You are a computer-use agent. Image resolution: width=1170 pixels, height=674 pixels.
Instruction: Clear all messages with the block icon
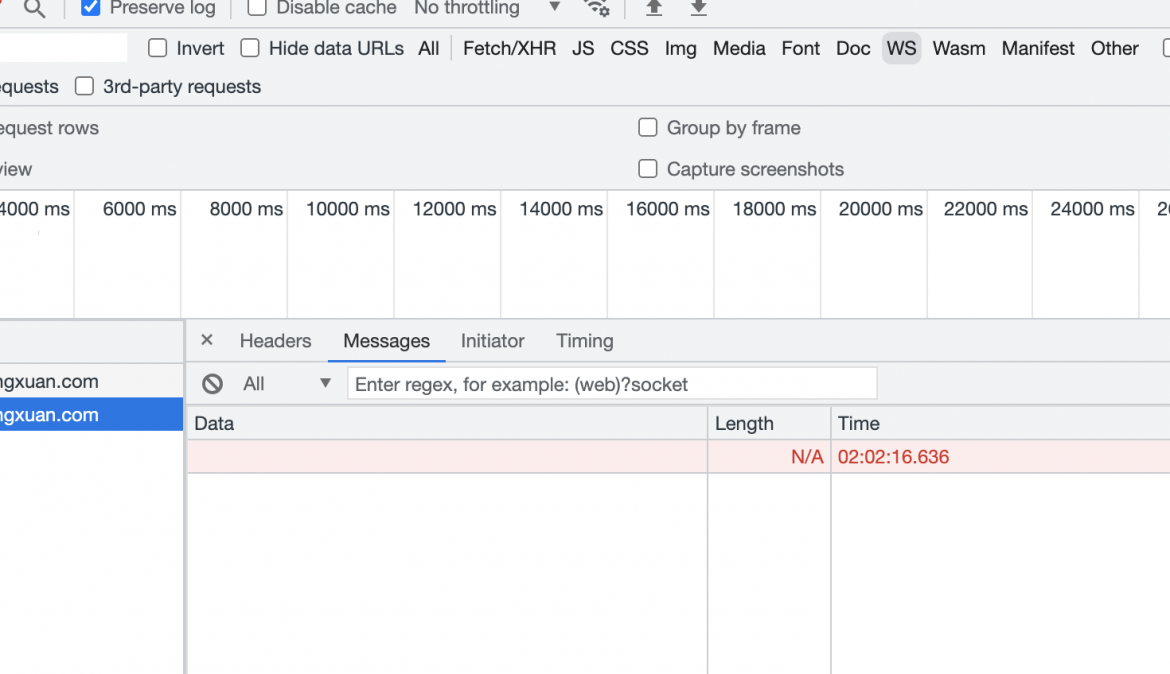212,384
